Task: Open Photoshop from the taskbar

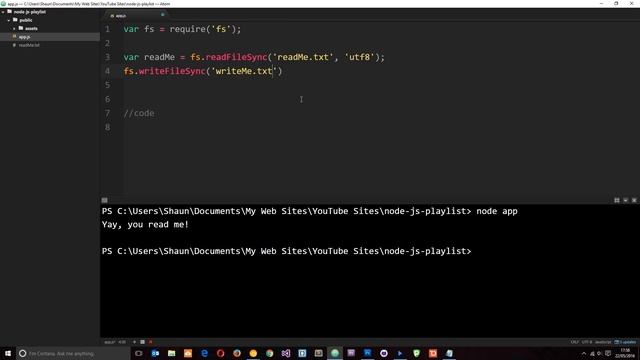Action: pos(367,353)
